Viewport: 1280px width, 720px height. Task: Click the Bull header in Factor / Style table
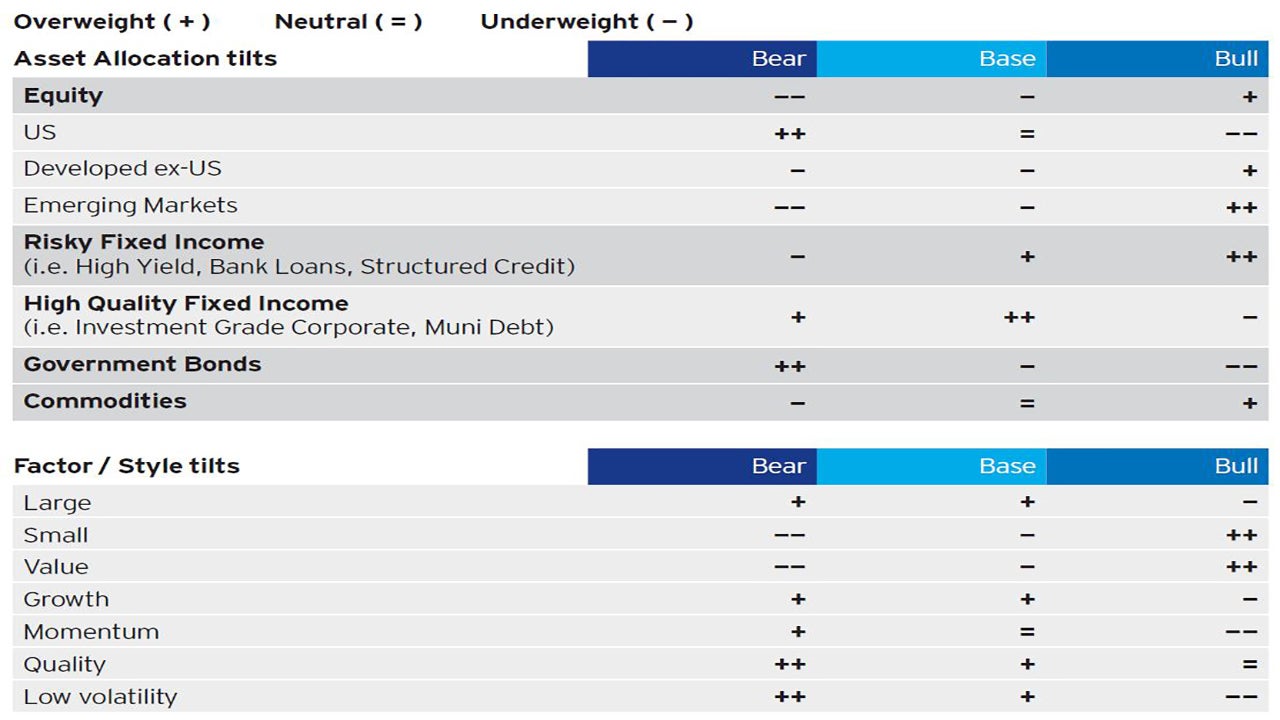[1157, 466]
